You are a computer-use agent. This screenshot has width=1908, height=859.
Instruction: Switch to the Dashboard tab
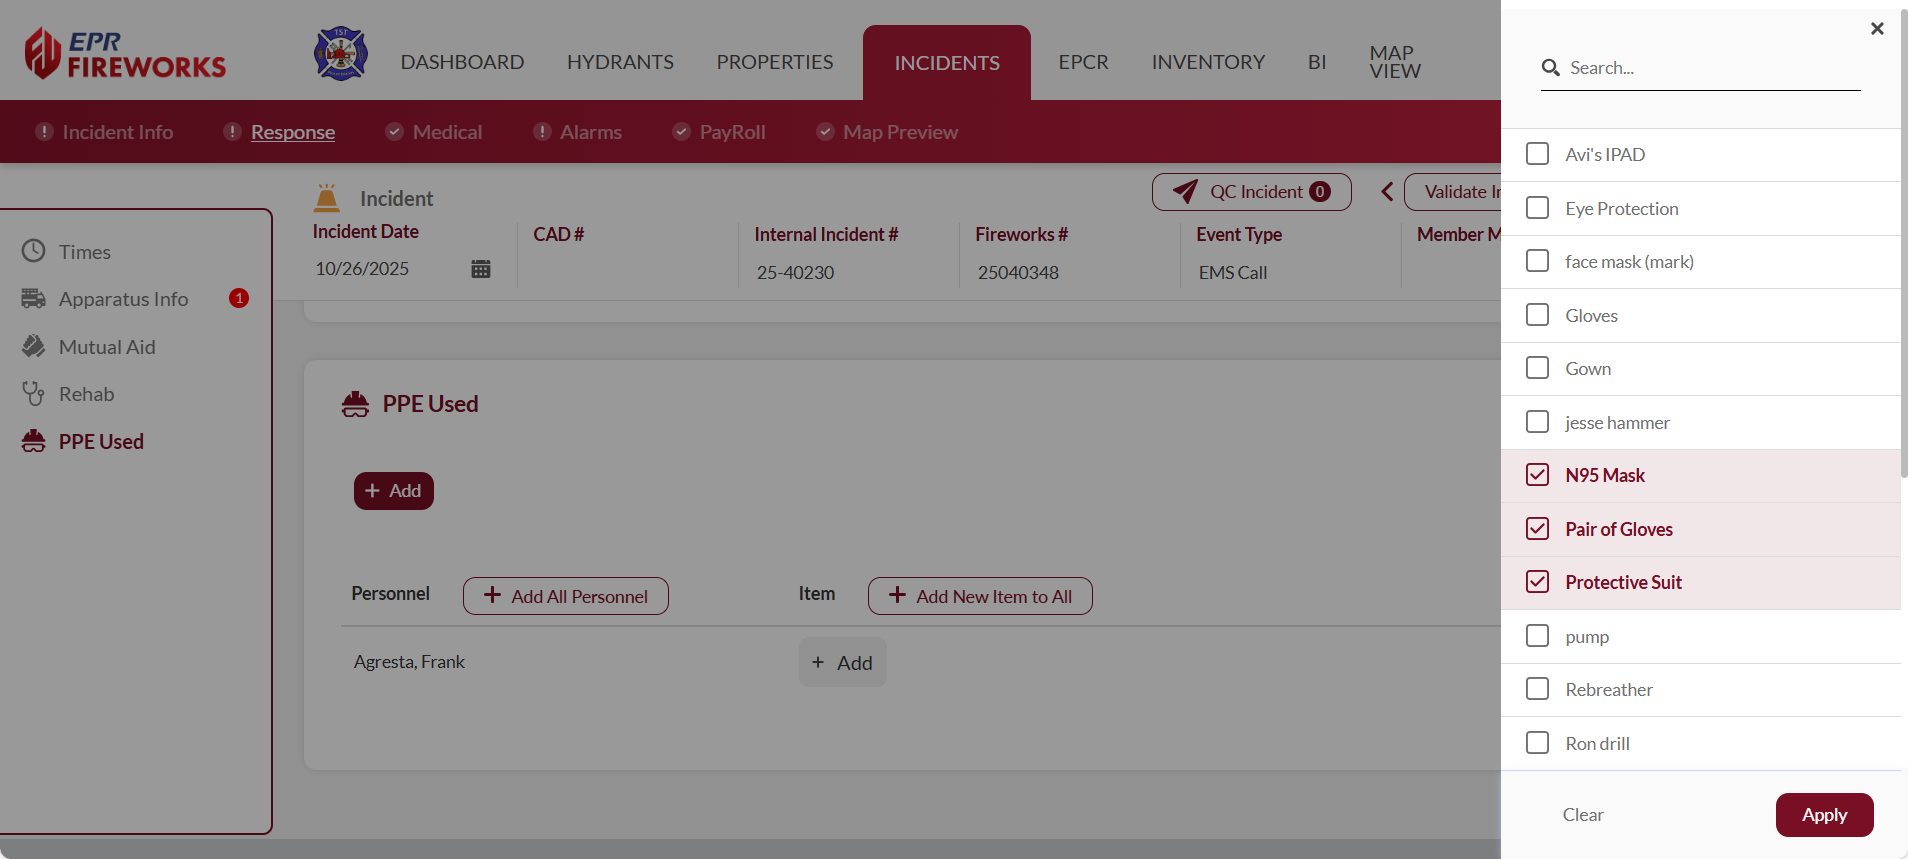tap(462, 62)
